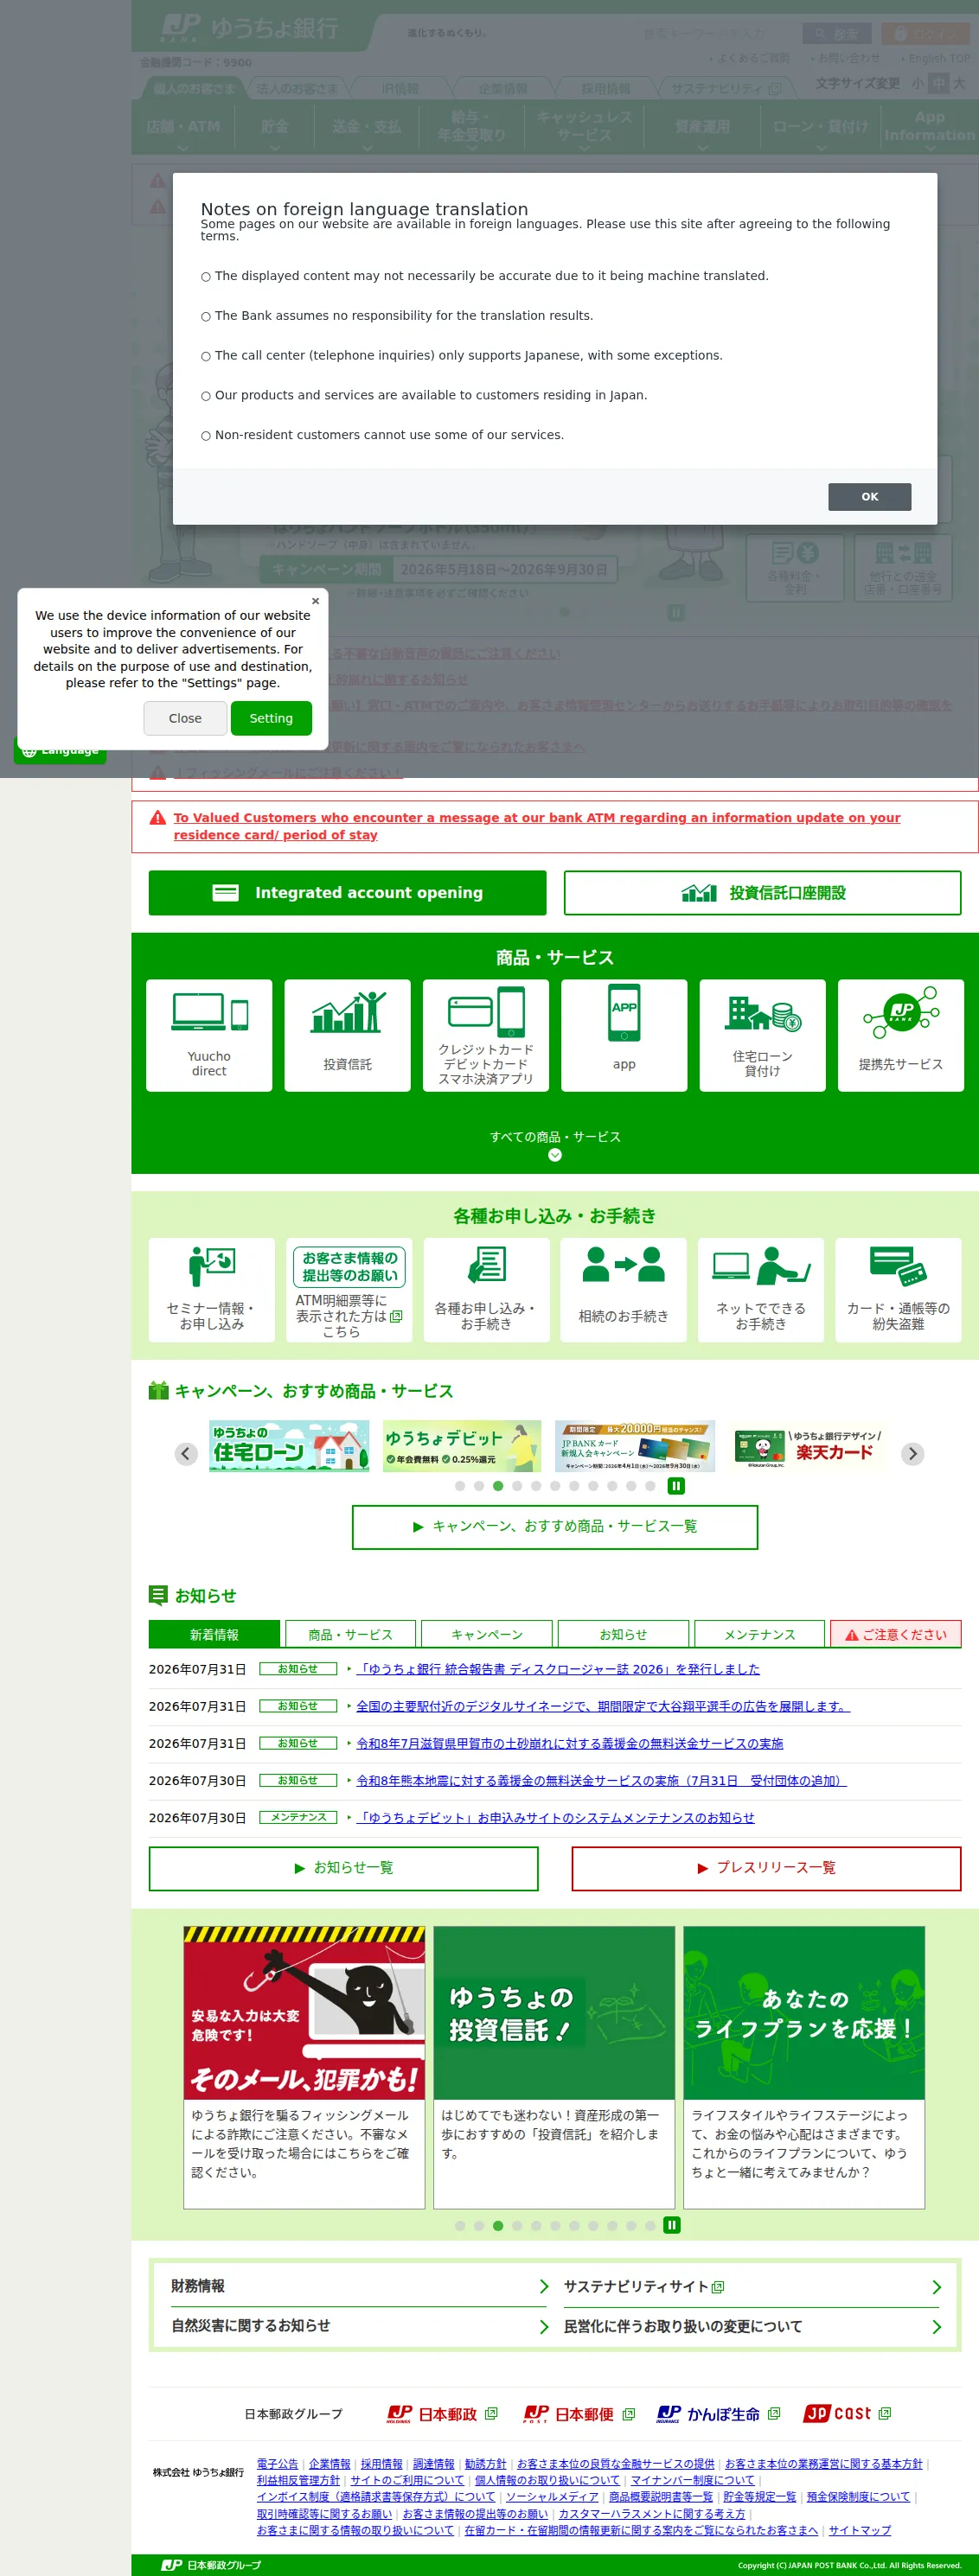Open 令和8年熊本地震 義援金 news link
The width and height of the screenshot is (979, 2576).
tap(601, 1781)
